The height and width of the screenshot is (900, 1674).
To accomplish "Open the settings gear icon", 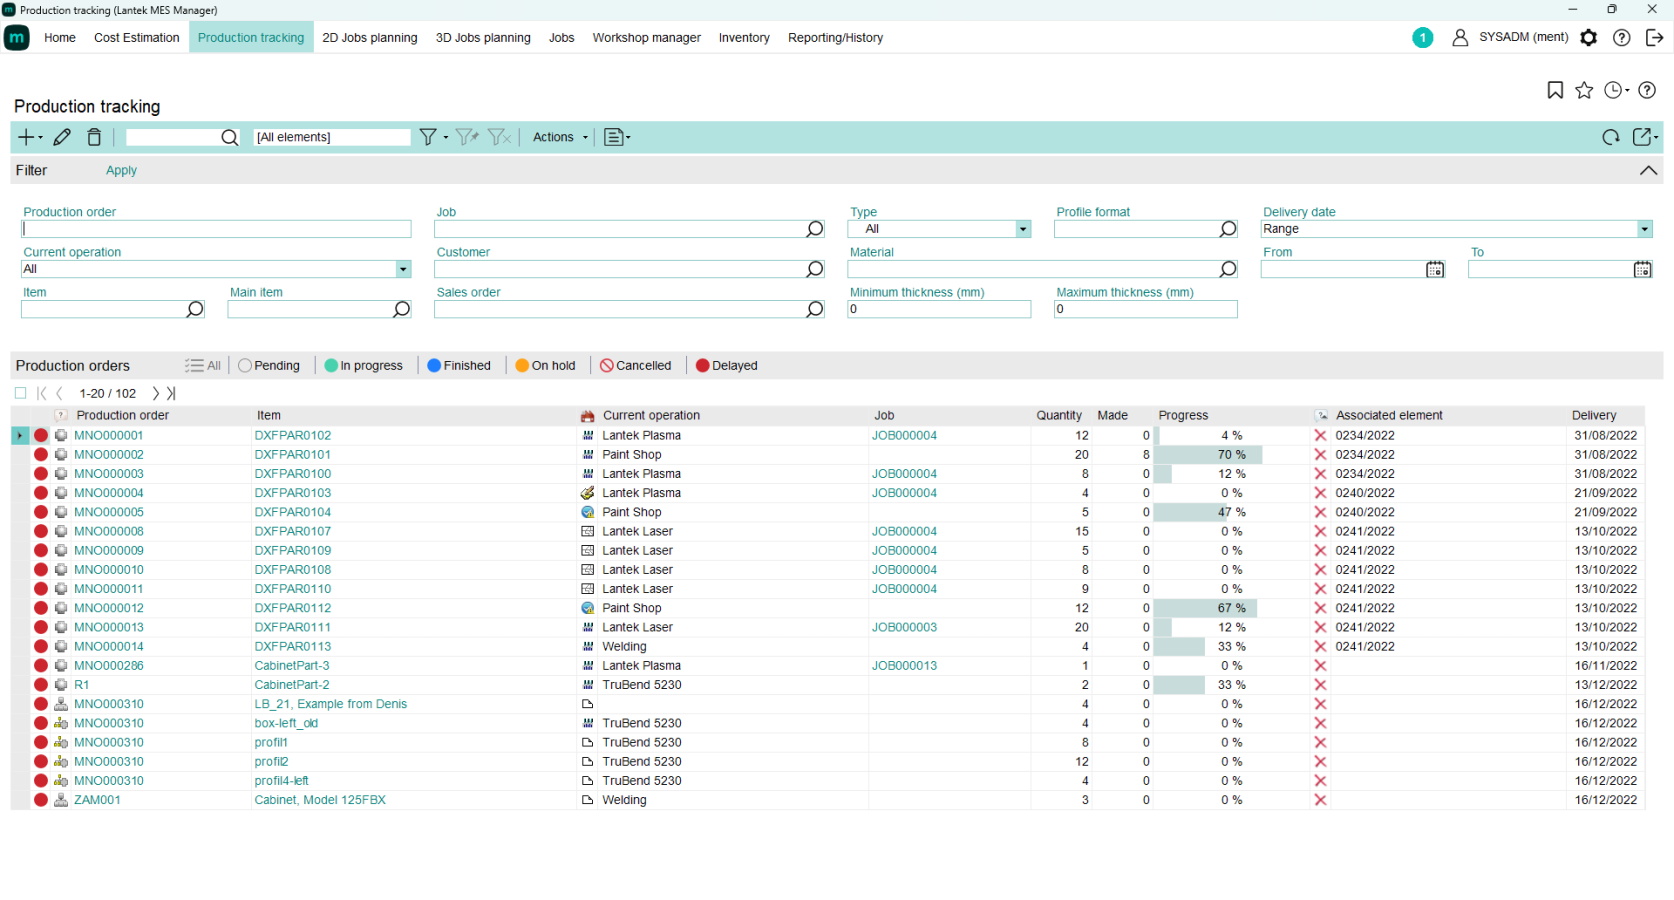I will [x=1588, y=38].
